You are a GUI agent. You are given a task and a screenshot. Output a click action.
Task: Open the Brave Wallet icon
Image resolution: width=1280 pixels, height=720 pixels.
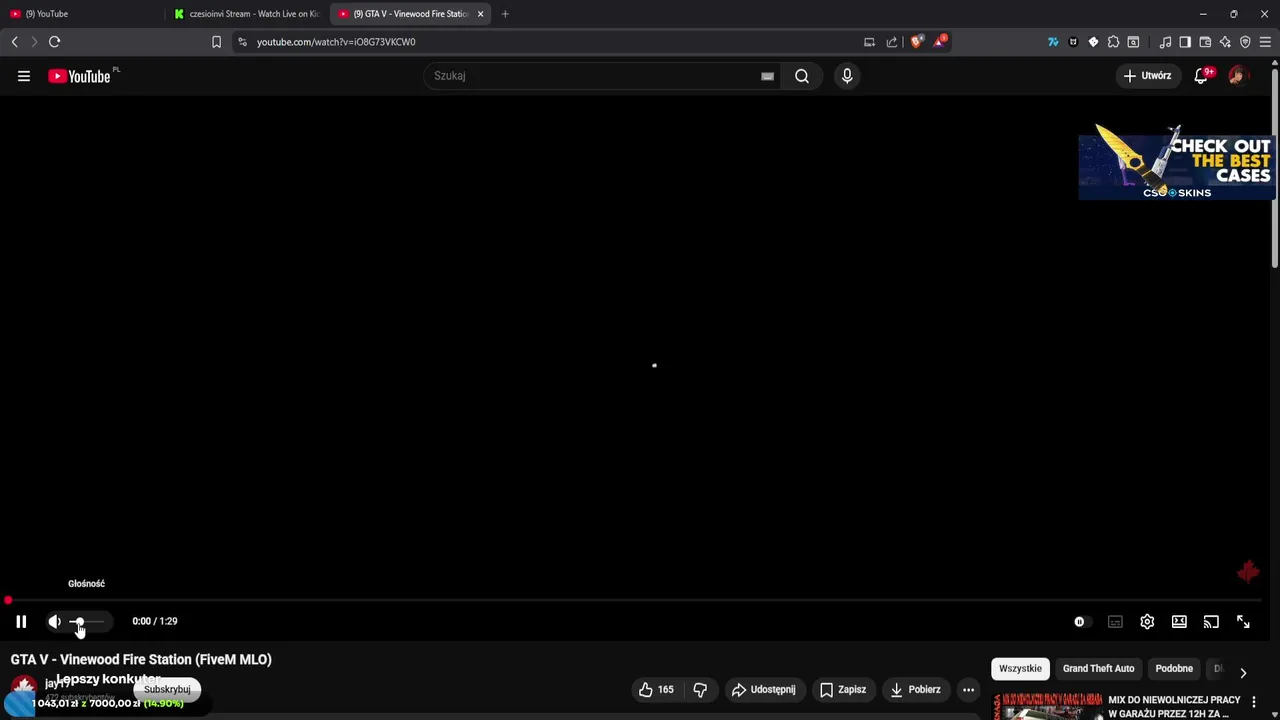point(1205,42)
